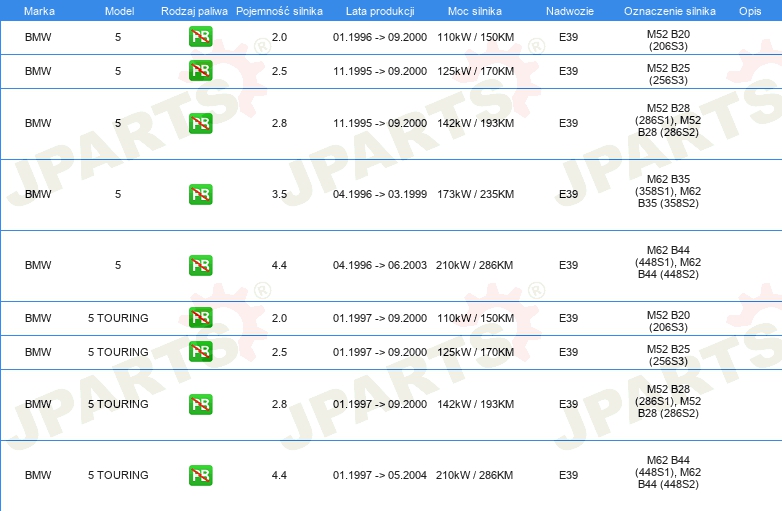Click BMW brand in the 3.5 row
The width and height of the screenshot is (782, 511).
[38, 194]
